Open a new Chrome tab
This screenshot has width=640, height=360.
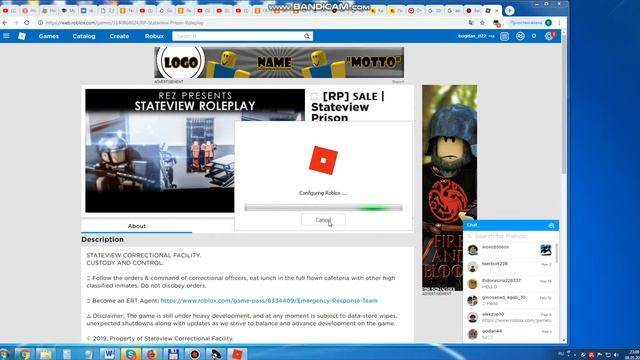click(509, 11)
